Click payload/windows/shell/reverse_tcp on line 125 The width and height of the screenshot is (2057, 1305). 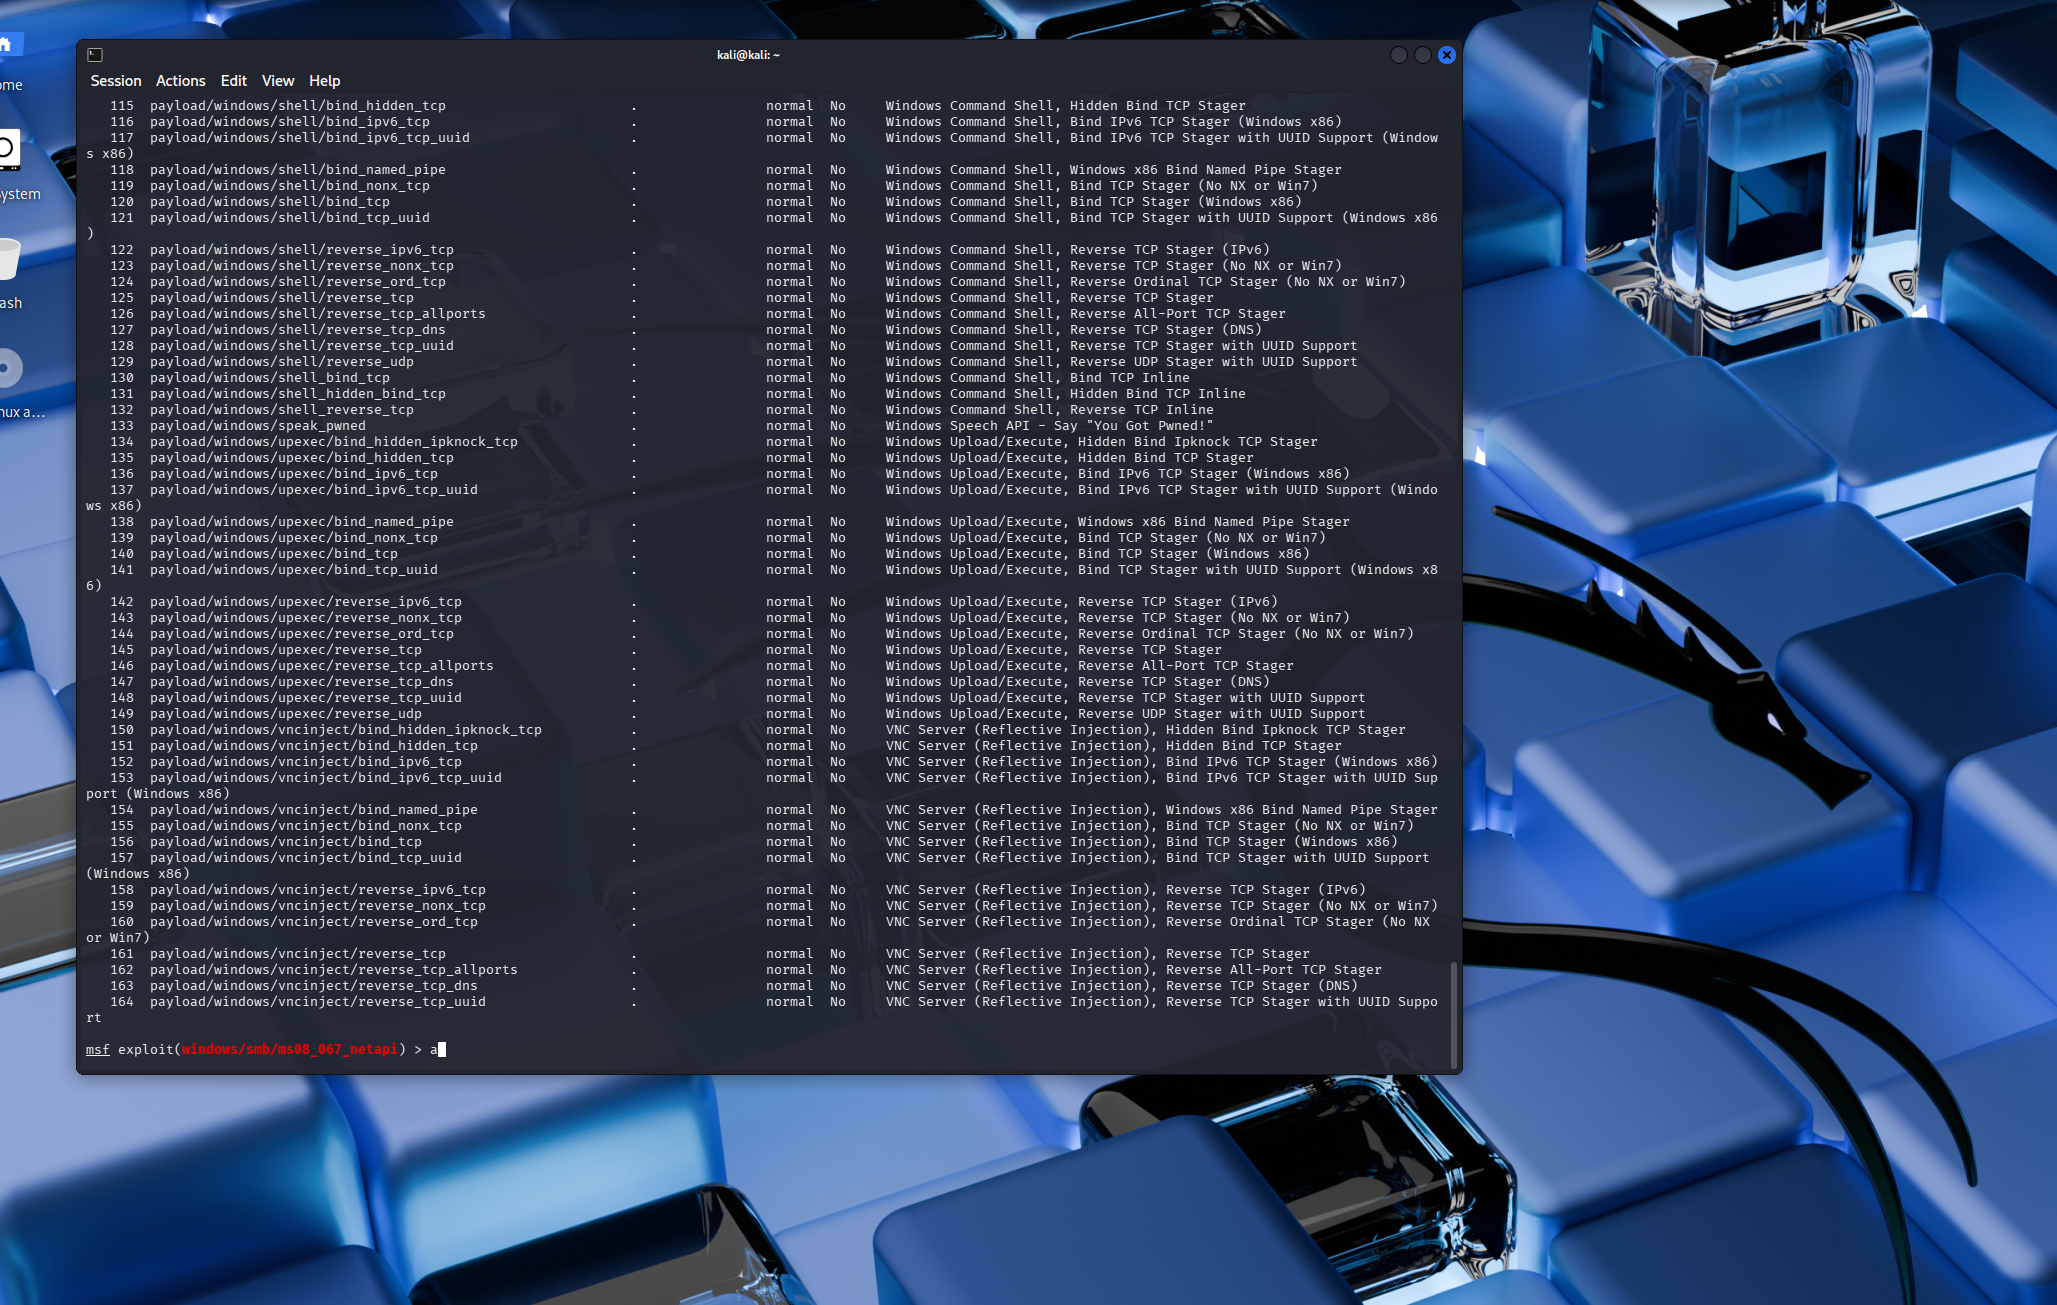282,298
